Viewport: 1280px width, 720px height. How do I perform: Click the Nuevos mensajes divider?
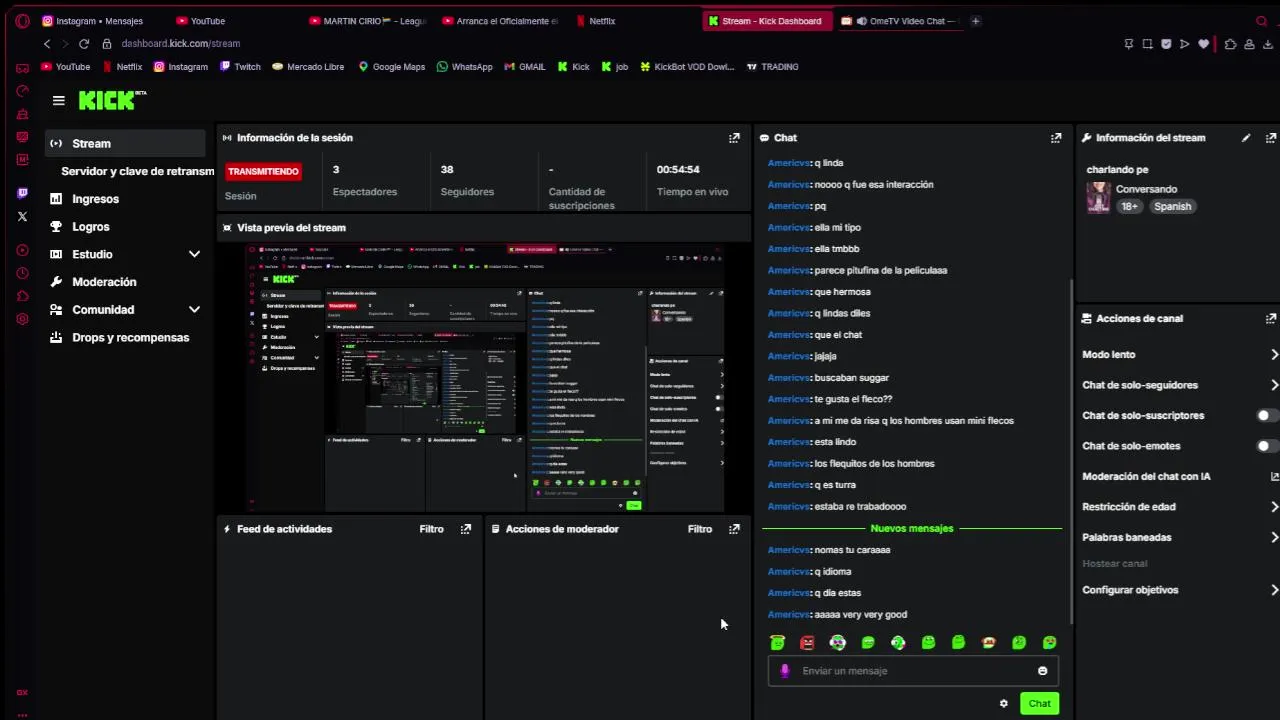click(x=912, y=528)
